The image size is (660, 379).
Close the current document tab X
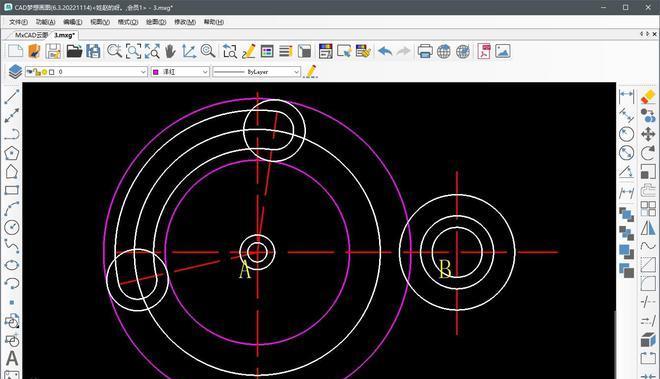coord(655,34)
